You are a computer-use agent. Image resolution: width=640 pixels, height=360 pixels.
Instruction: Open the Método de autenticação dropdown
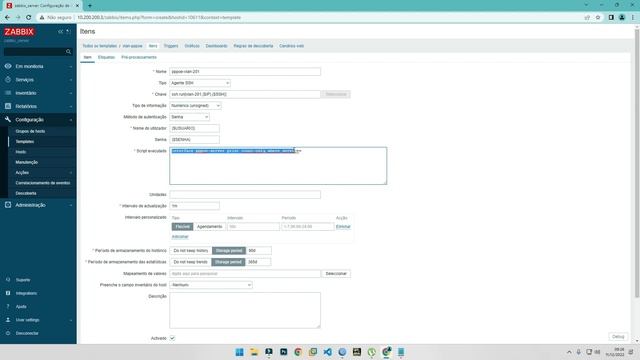click(189, 117)
